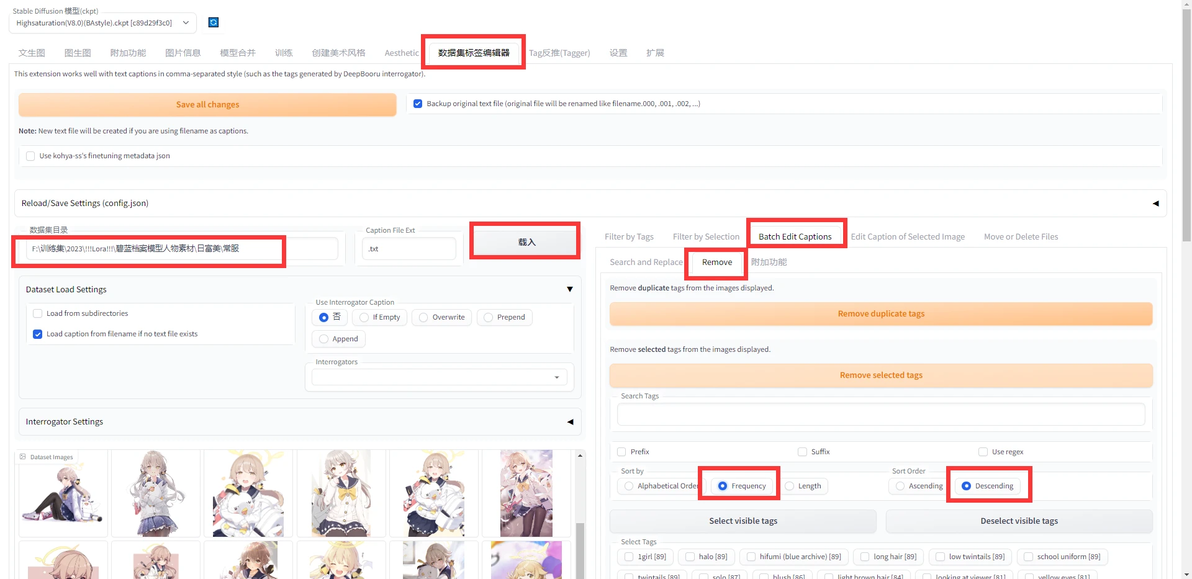Open the 扩展 tab
The height and width of the screenshot is (579, 1192).
(x=655, y=53)
